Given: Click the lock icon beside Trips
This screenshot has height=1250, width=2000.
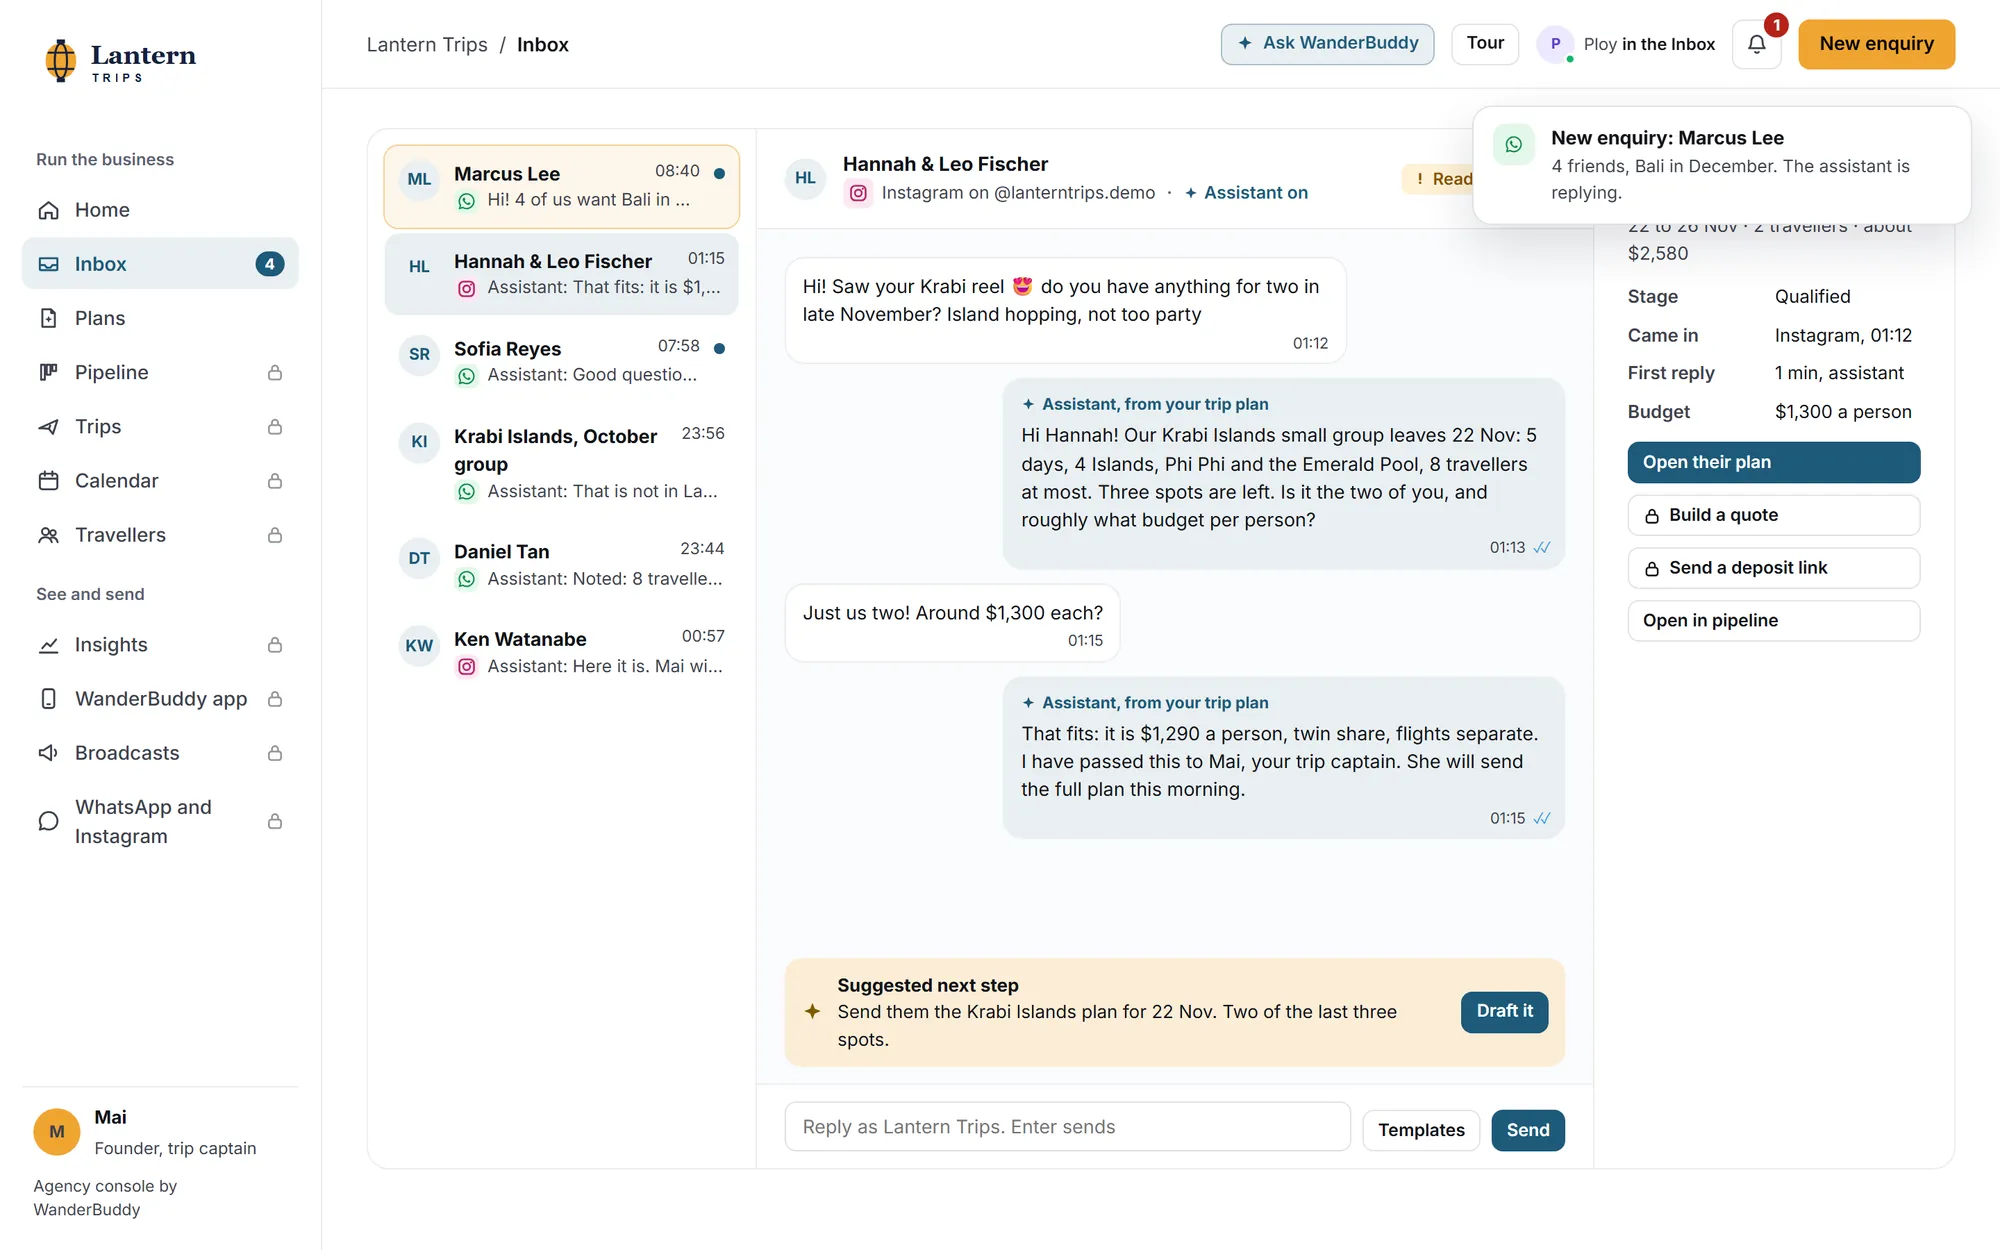Looking at the screenshot, I should click(275, 427).
